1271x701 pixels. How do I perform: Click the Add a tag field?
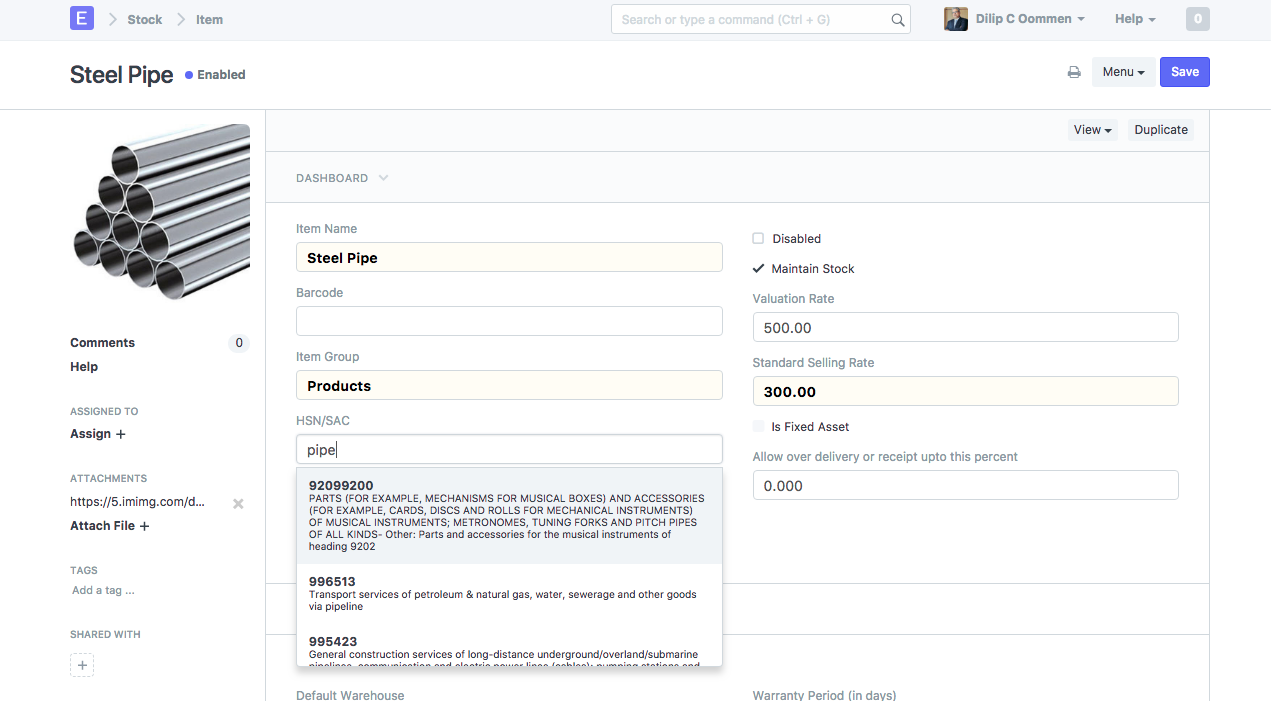click(103, 590)
